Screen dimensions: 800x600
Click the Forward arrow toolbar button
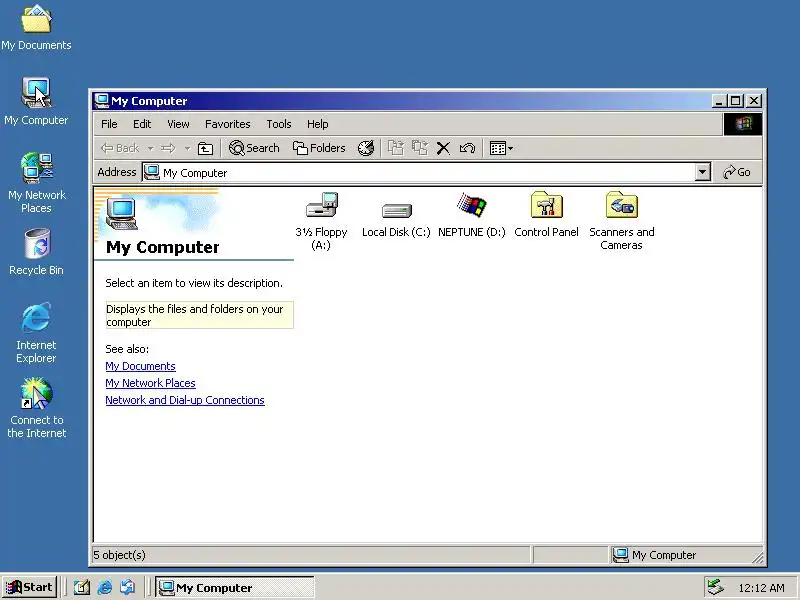click(168, 148)
